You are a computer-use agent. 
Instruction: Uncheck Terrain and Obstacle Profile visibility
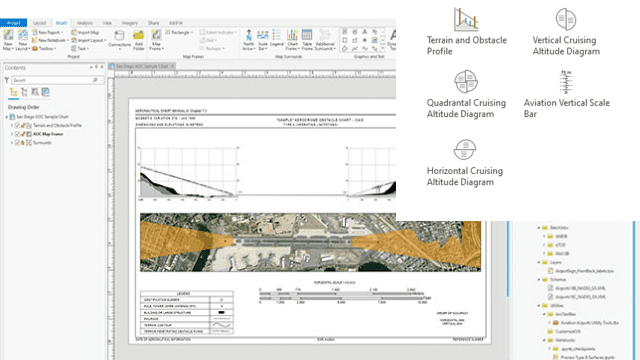click(17, 125)
